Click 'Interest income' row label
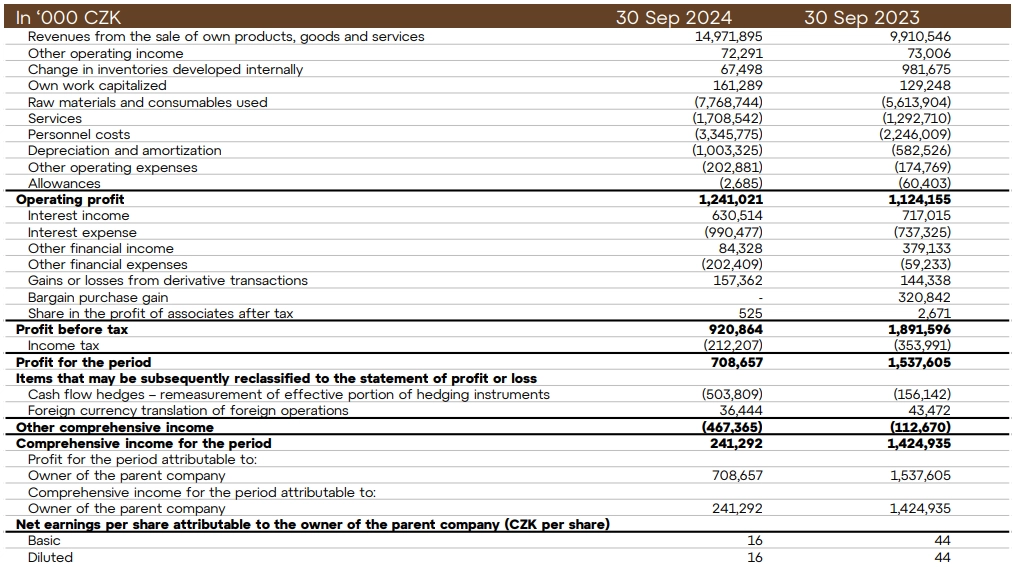Viewport: 1015px width, 567px height. 78,216
